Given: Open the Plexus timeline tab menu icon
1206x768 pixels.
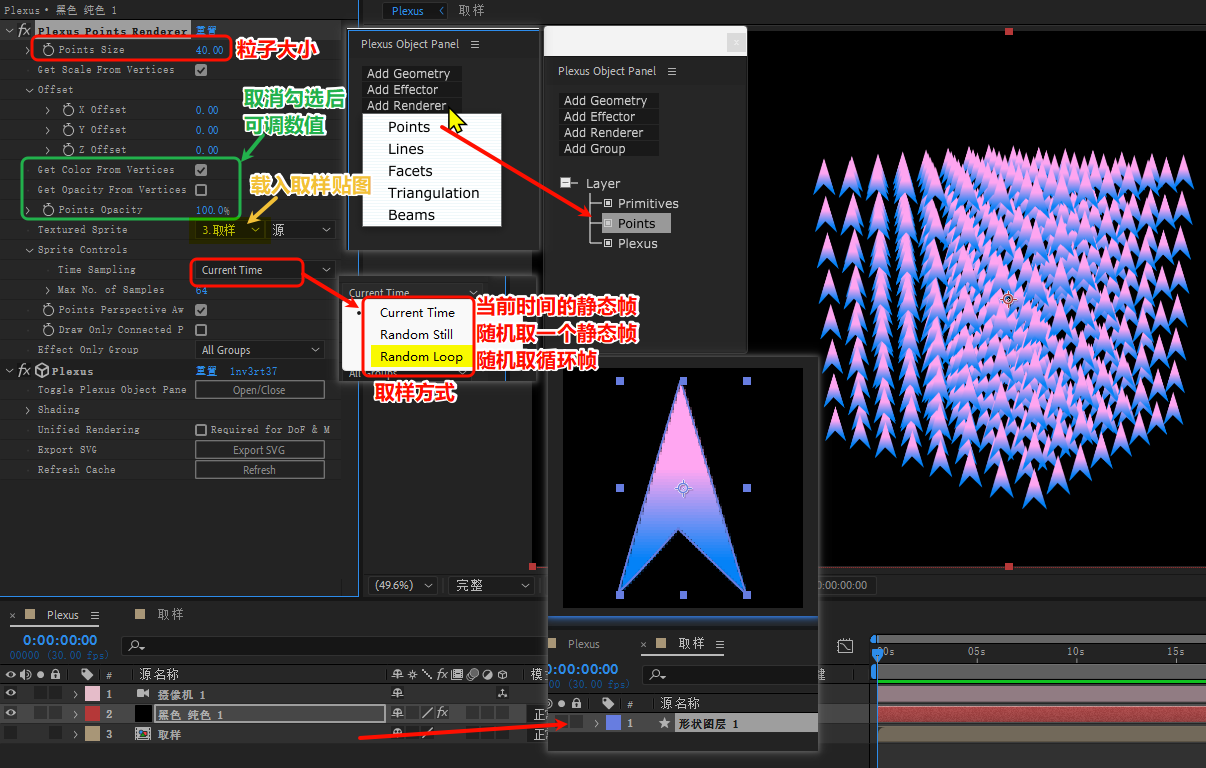Looking at the screenshot, I should (95, 615).
